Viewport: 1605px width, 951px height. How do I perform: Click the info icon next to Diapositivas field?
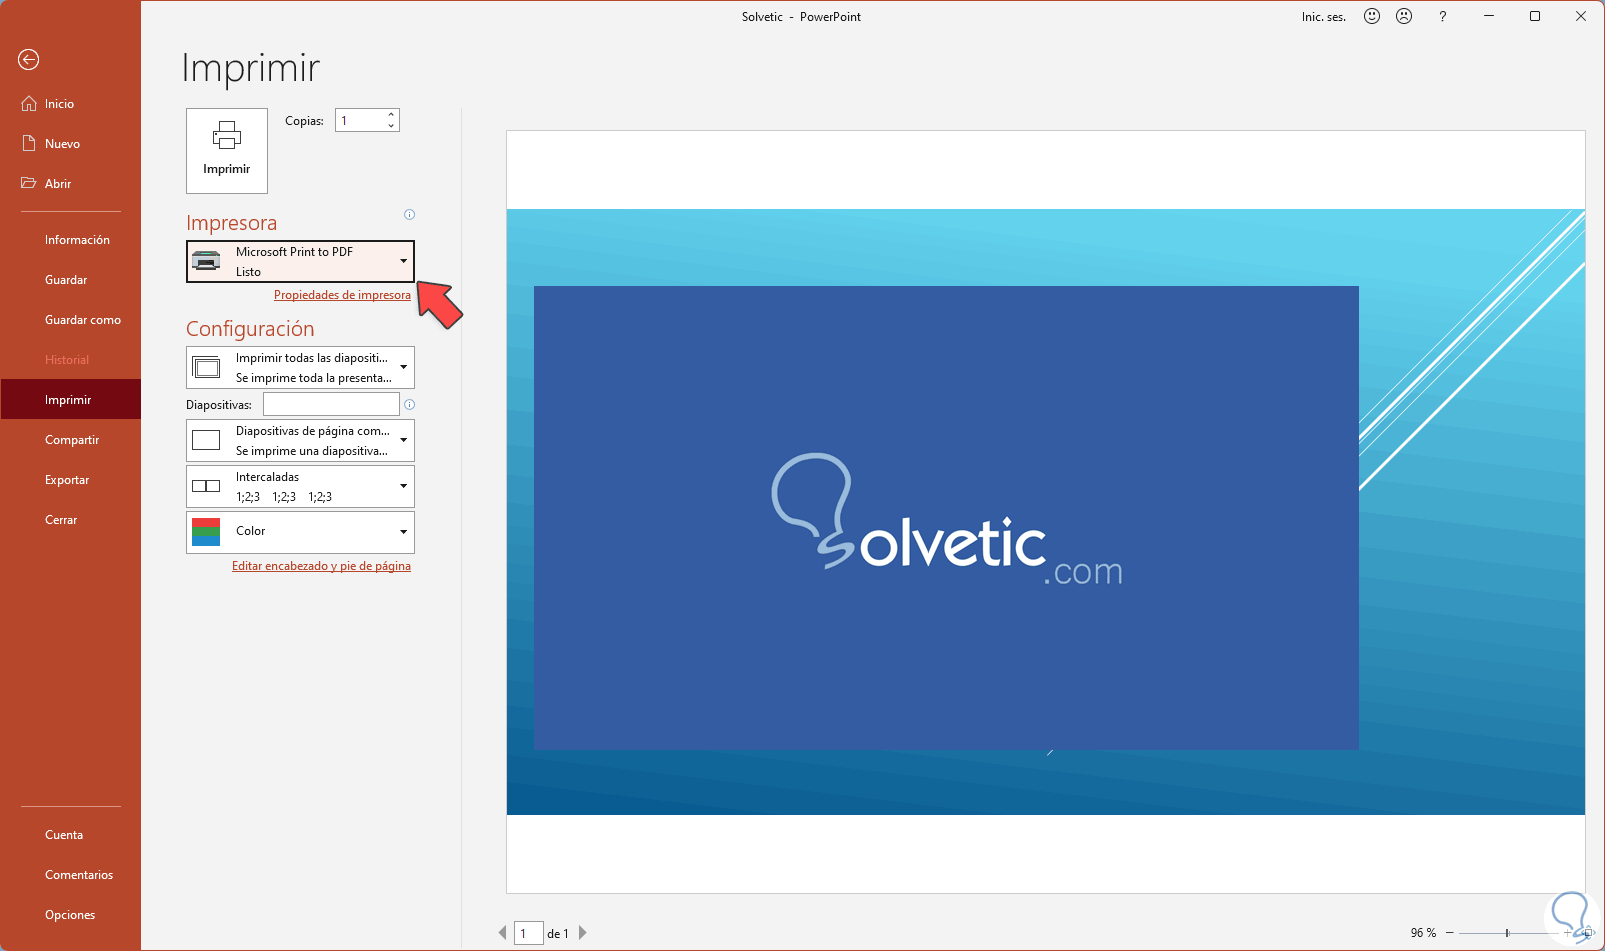tap(409, 405)
